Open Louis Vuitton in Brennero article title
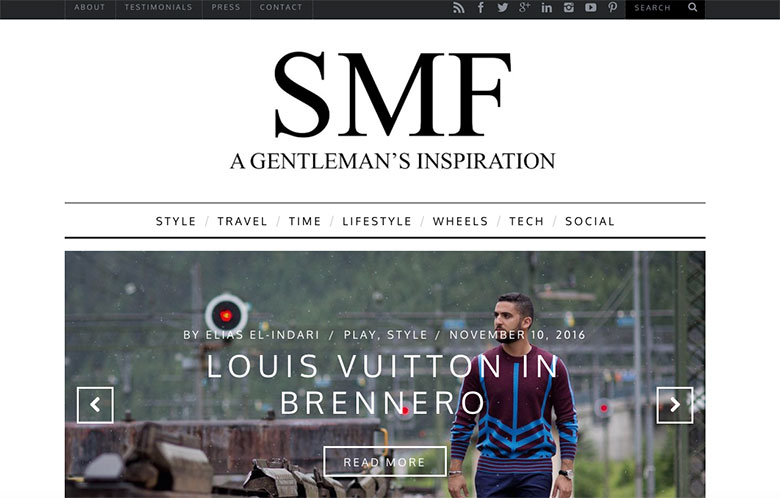Screen dimensions: 780x498 (383, 385)
